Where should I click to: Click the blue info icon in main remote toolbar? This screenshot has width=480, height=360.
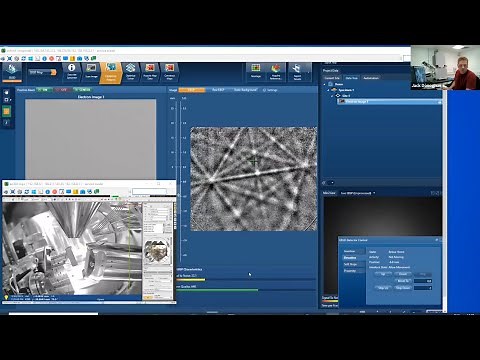(44, 58)
